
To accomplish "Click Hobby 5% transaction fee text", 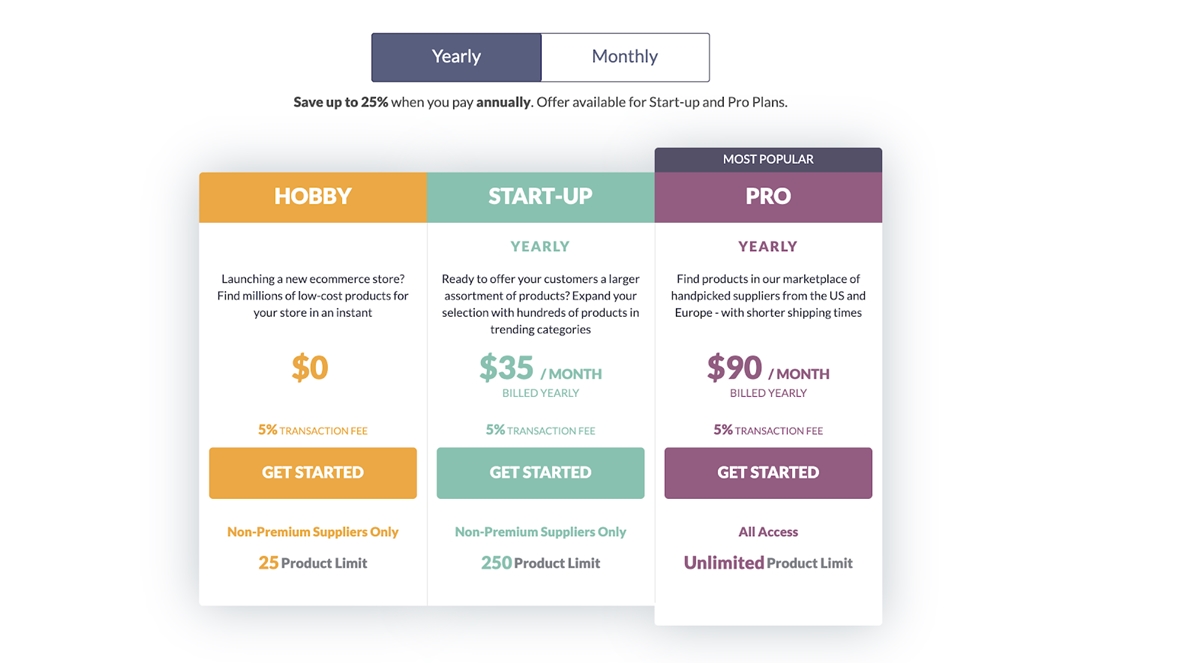I will [313, 430].
